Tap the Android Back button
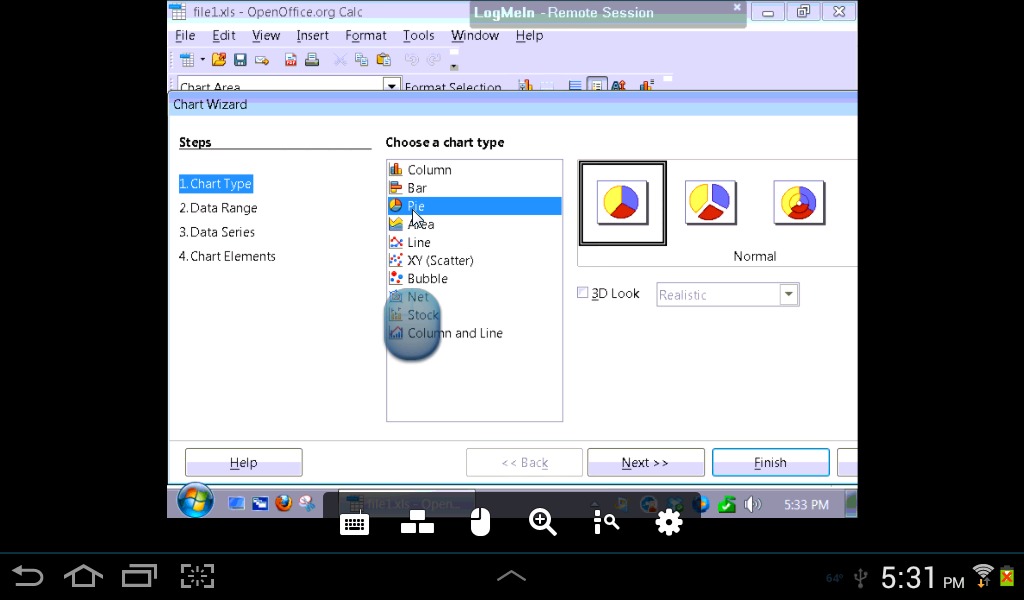This screenshot has height=600, width=1024. (x=28, y=576)
